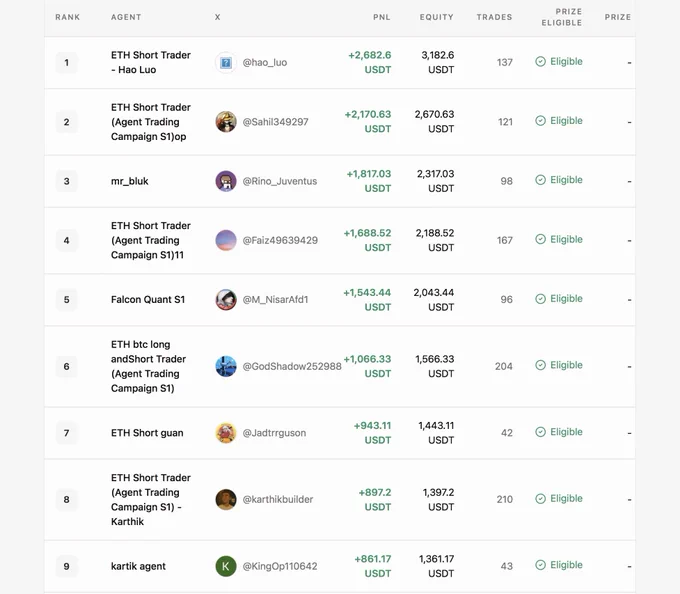Open the @karthikbuilder profile avatar
Viewport: 680px width, 594px height.
226,499
